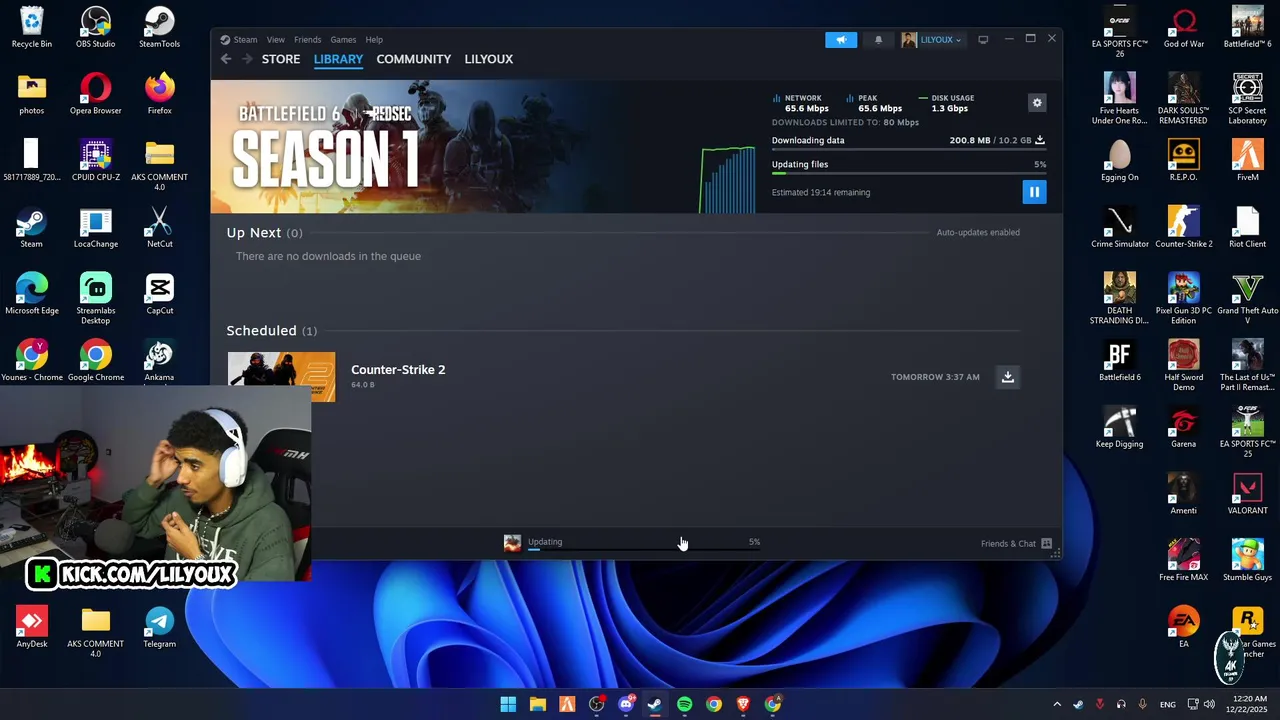This screenshot has height=720, width=1280.
Task: Select the LocaChange desktop icon
Action: pos(96,227)
